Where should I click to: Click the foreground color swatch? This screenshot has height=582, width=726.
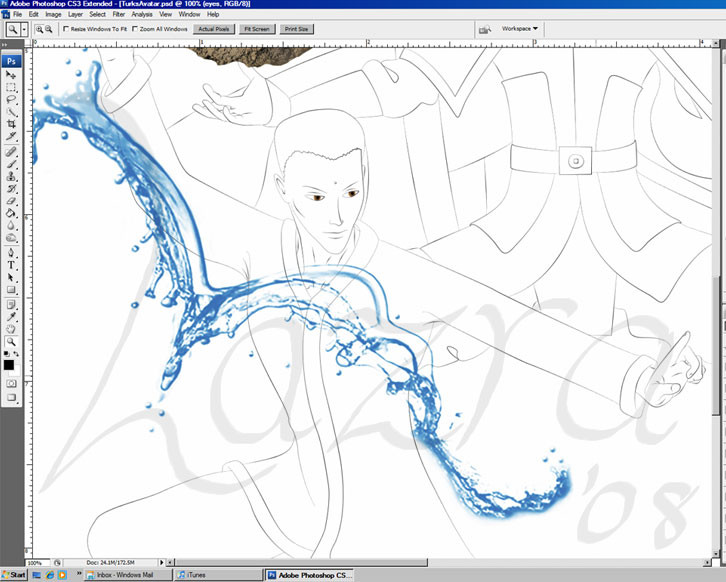coord(8,365)
